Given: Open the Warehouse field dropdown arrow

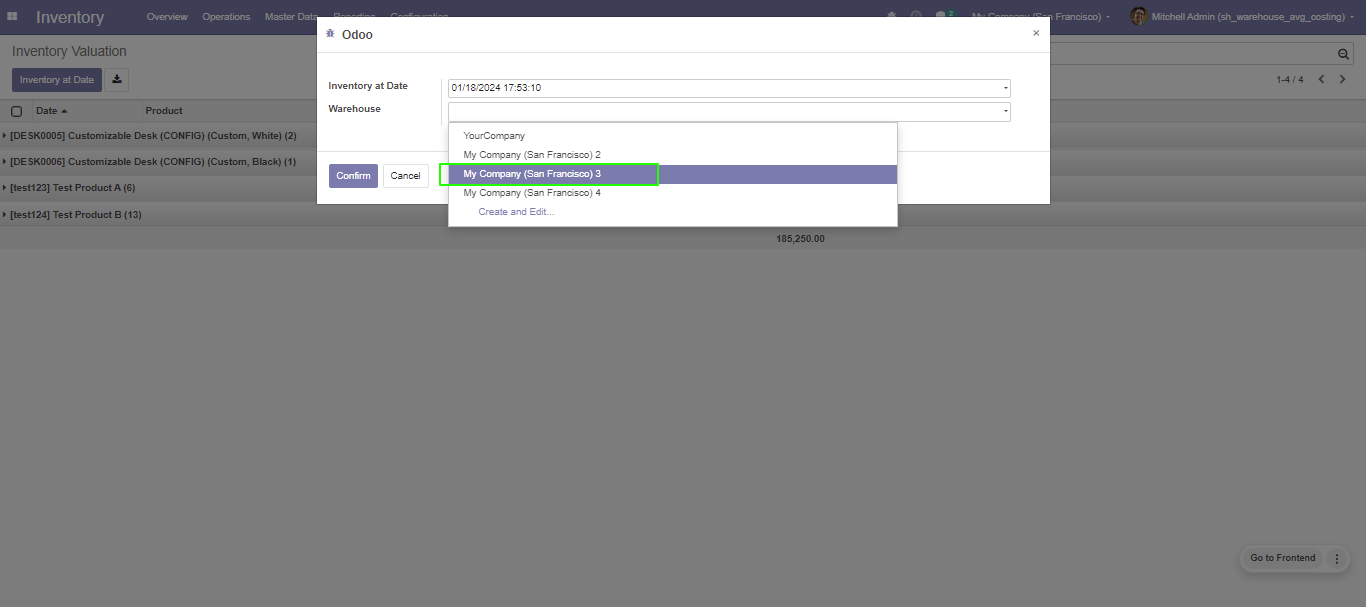Looking at the screenshot, I should click(1005, 111).
